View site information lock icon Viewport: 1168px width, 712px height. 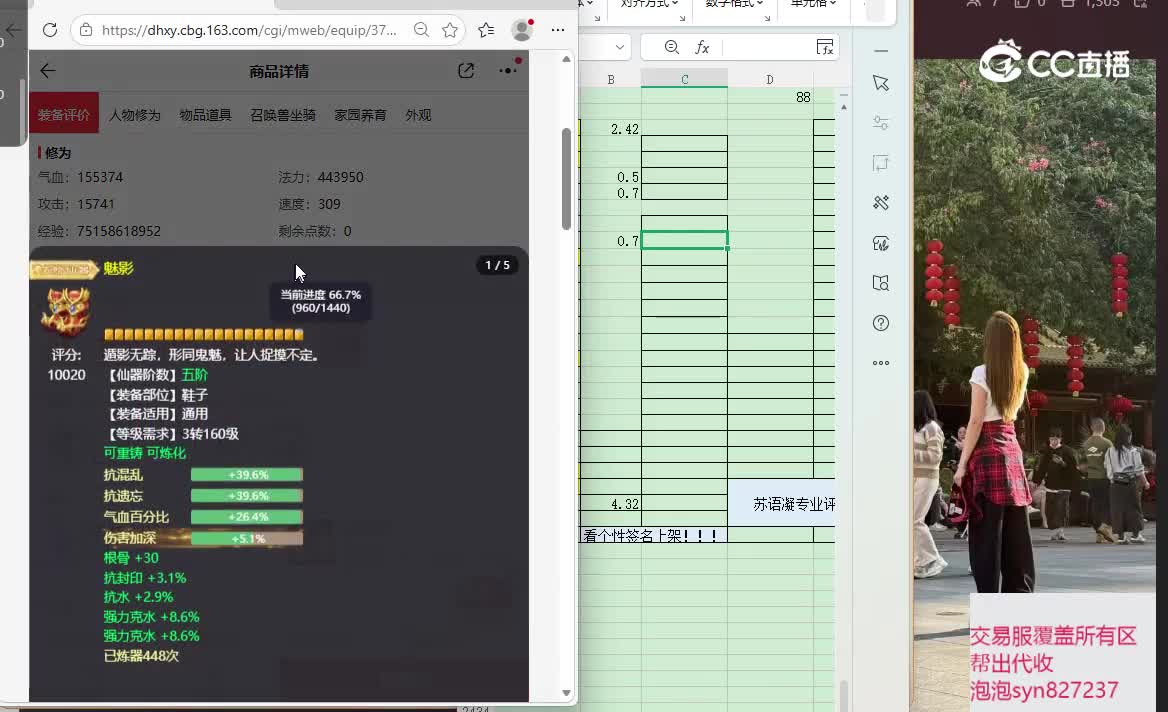pos(86,30)
